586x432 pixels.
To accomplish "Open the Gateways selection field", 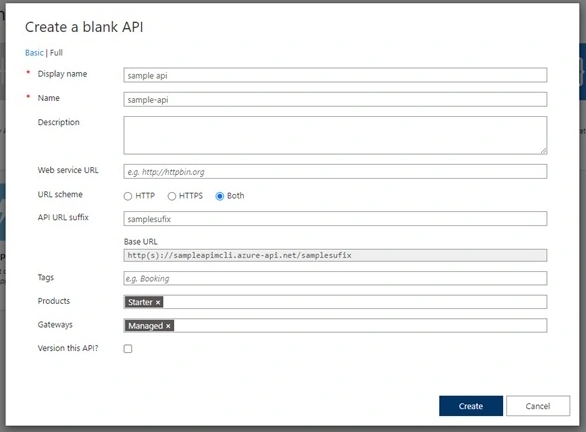I will tap(335, 325).
